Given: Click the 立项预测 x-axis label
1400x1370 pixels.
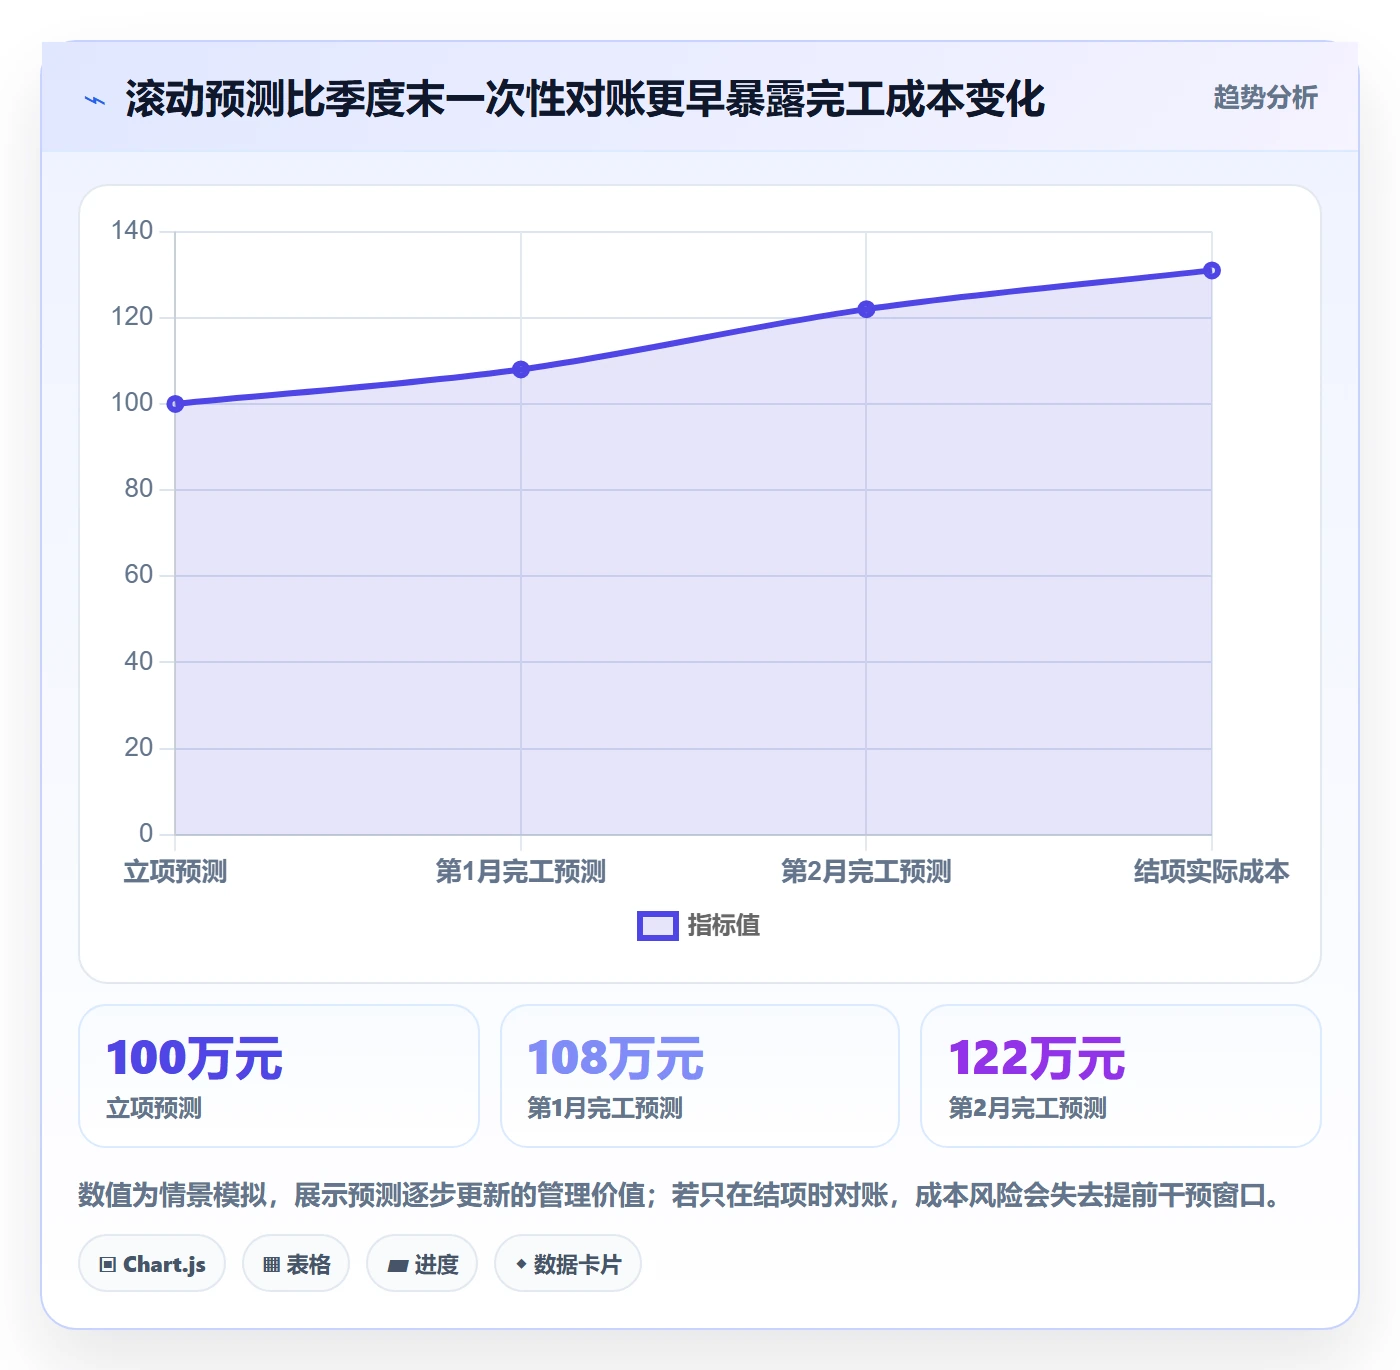Looking at the screenshot, I should 175,871.
